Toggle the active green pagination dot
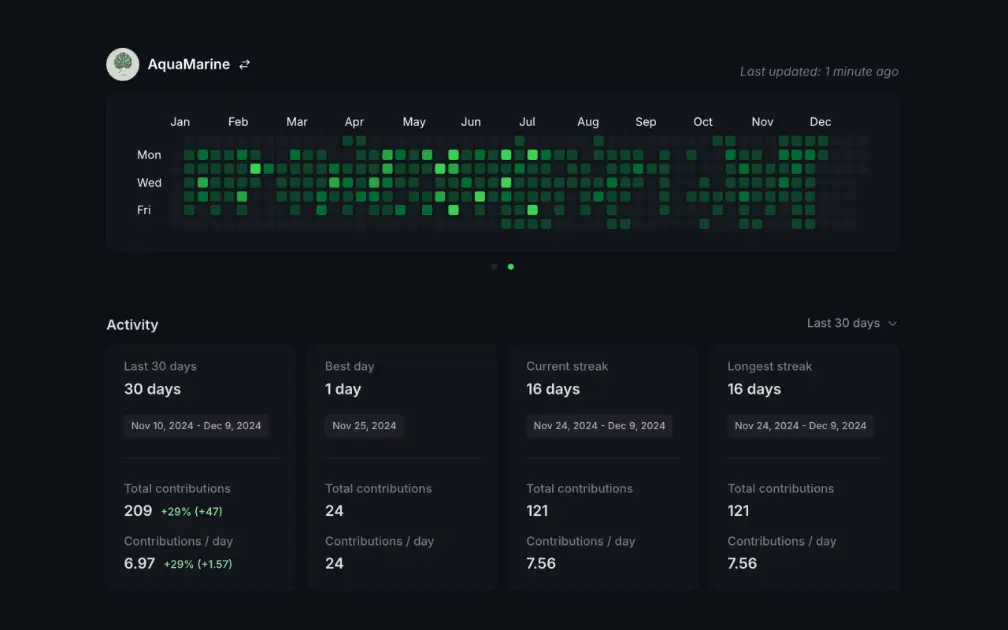The image size is (1008, 630). 511,267
